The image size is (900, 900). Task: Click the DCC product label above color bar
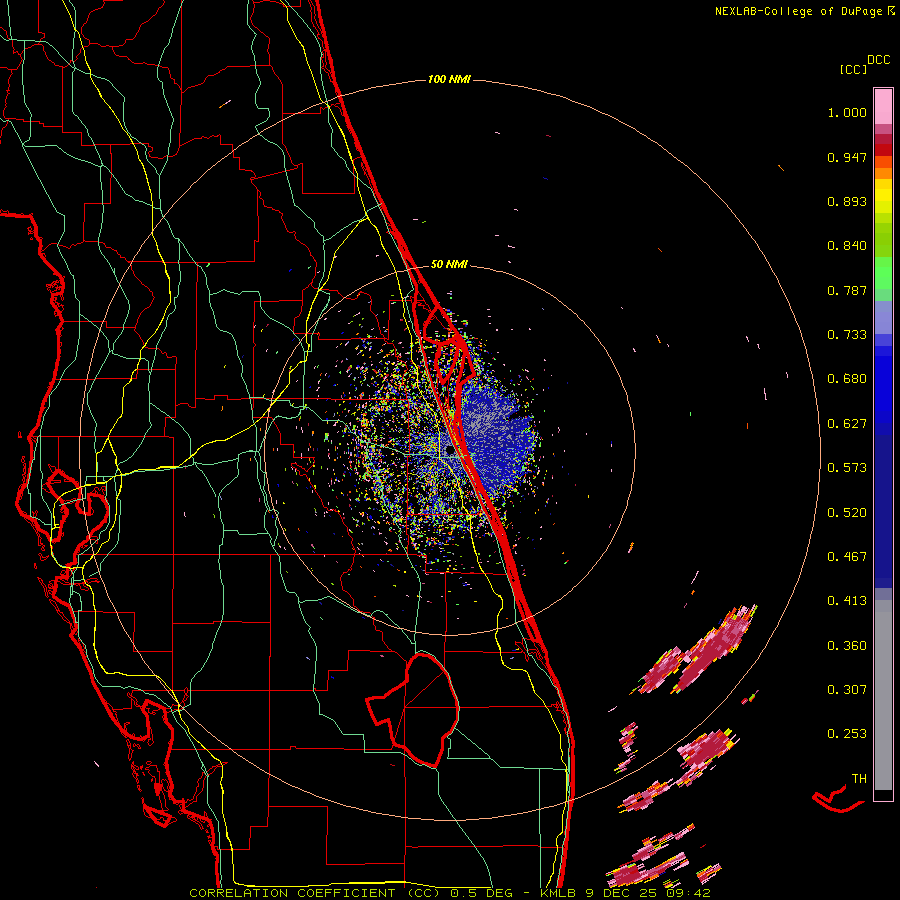(x=878, y=60)
